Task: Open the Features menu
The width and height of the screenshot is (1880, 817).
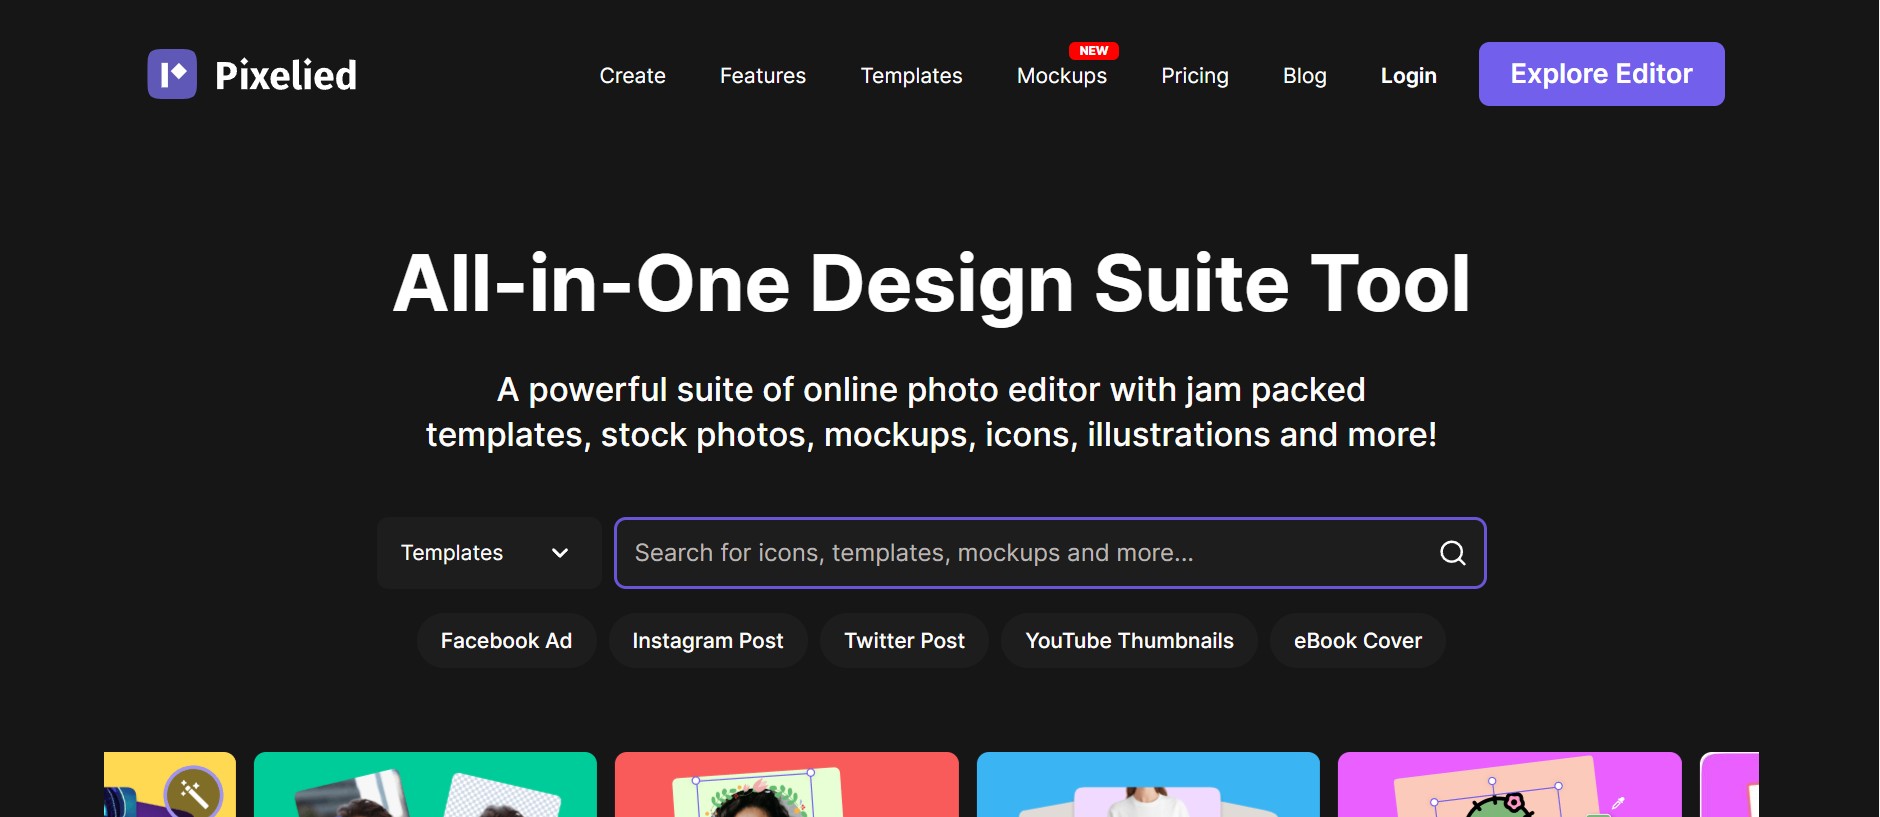Action: (x=762, y=76)
